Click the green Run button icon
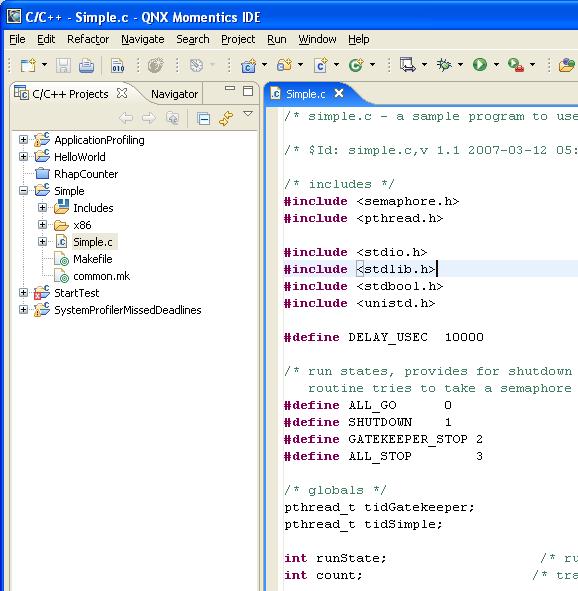This screenshot has height=591, width=578. click(480, 65)
